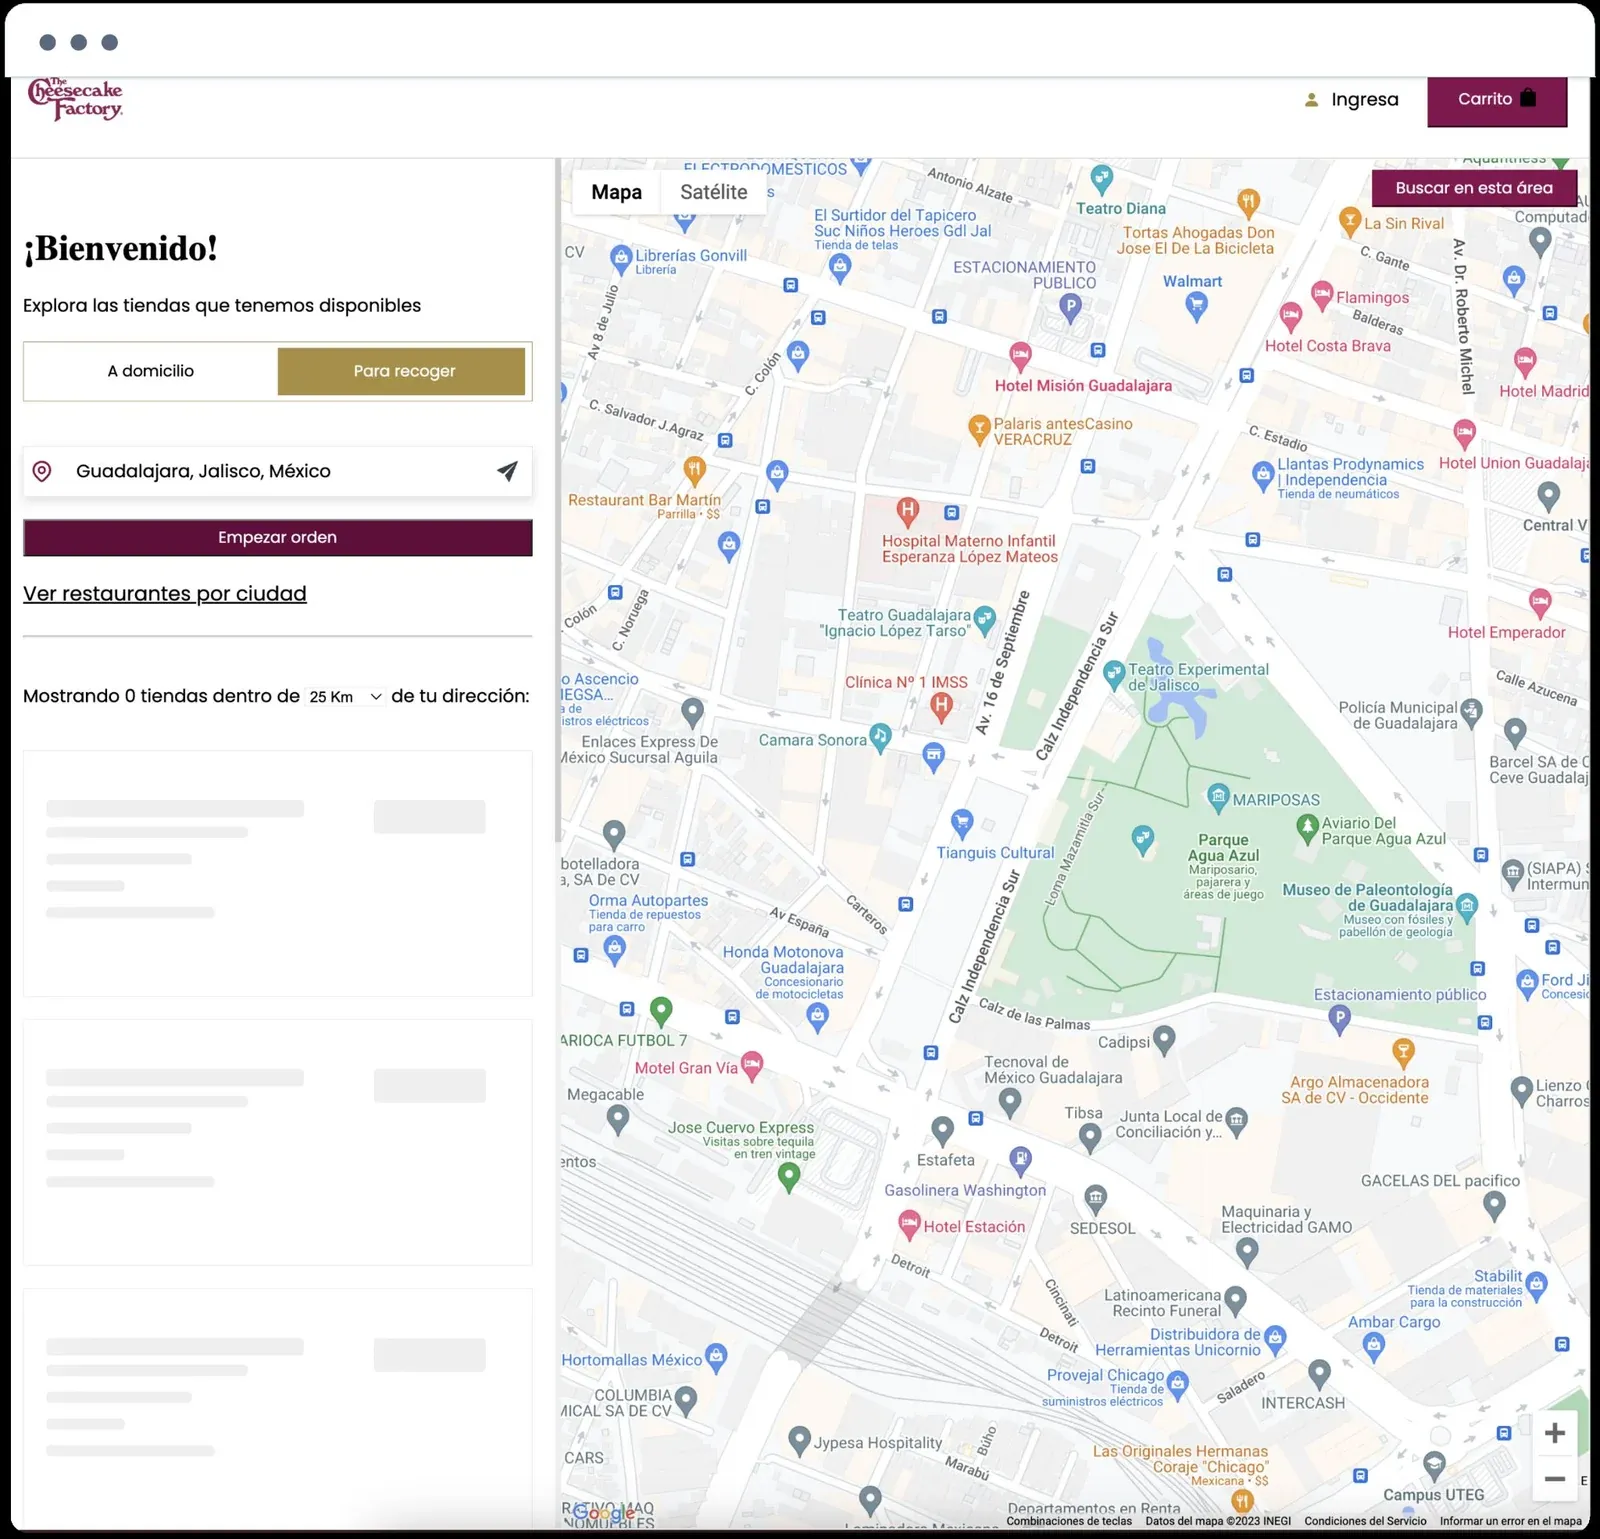Click the Teatro Experimental de Jalisco pin

1114,675
